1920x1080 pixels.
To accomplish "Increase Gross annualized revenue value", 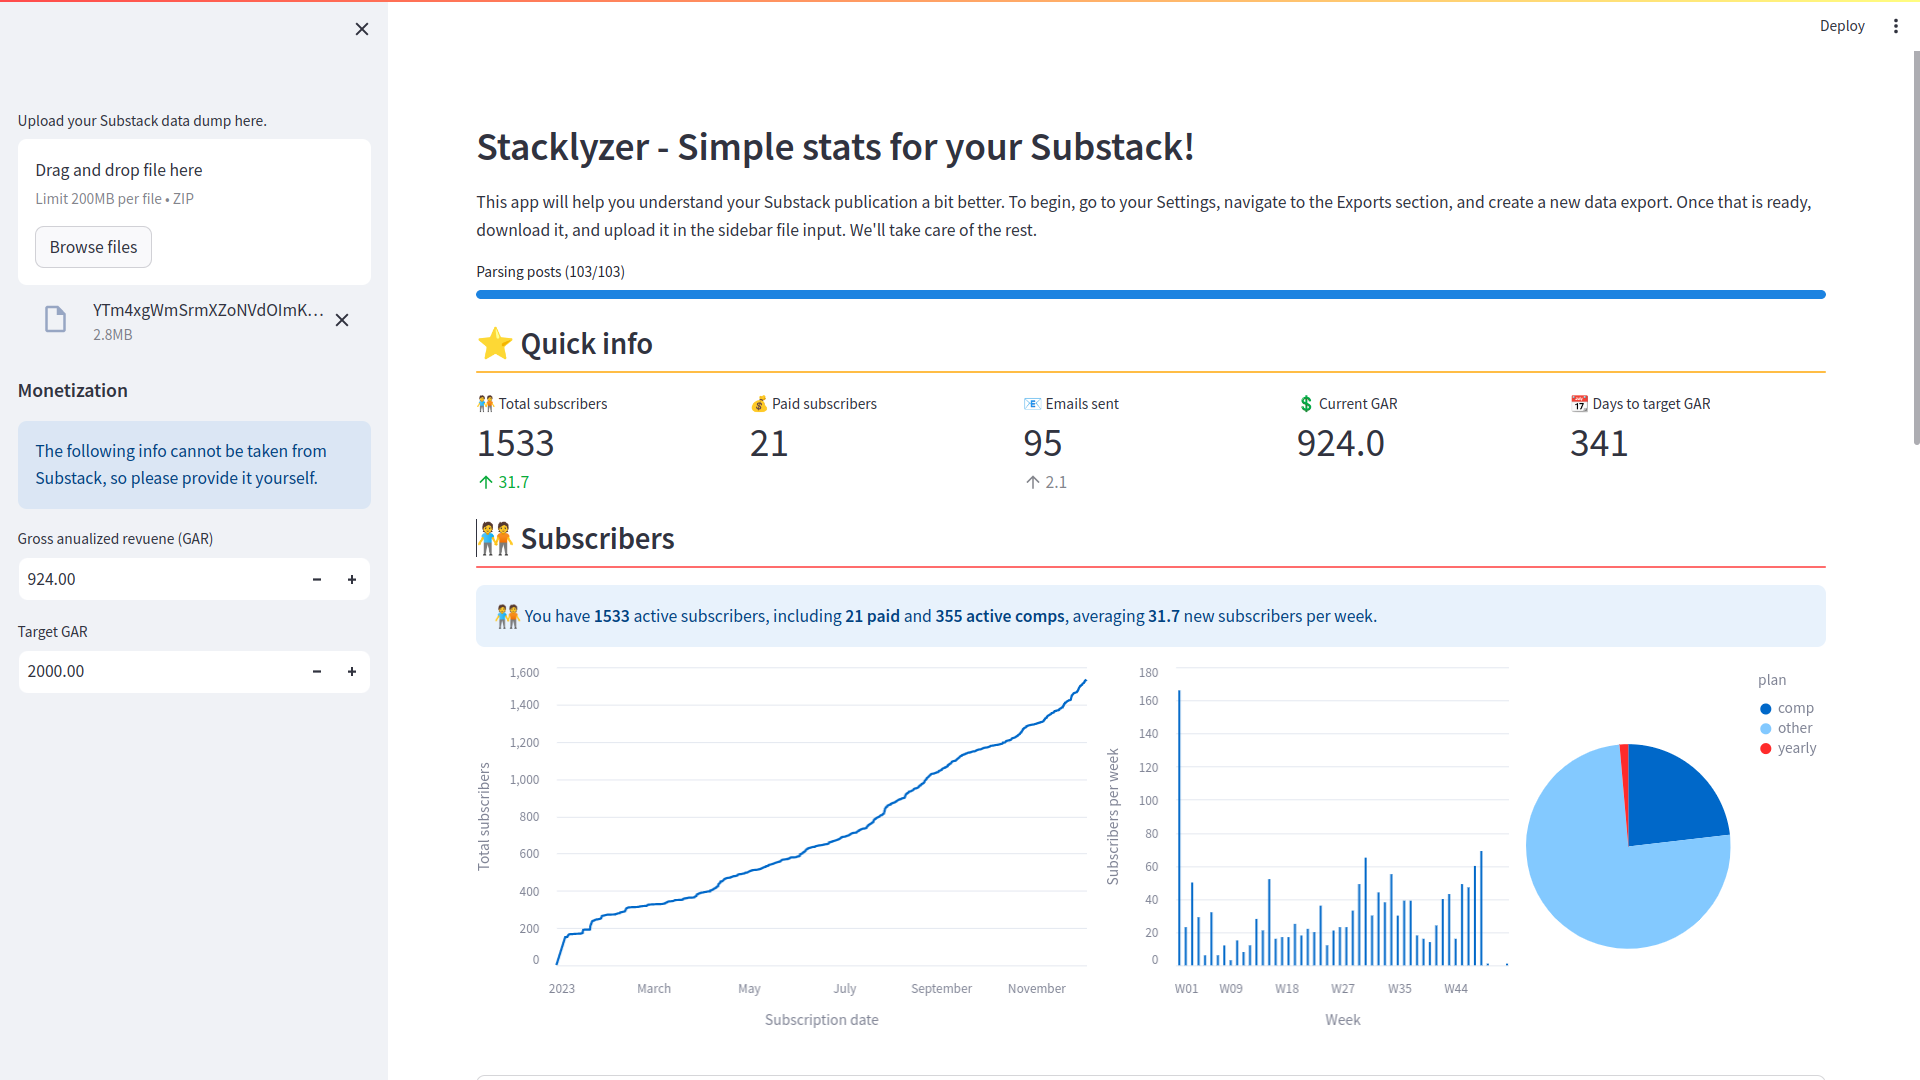I will (352, 580).
